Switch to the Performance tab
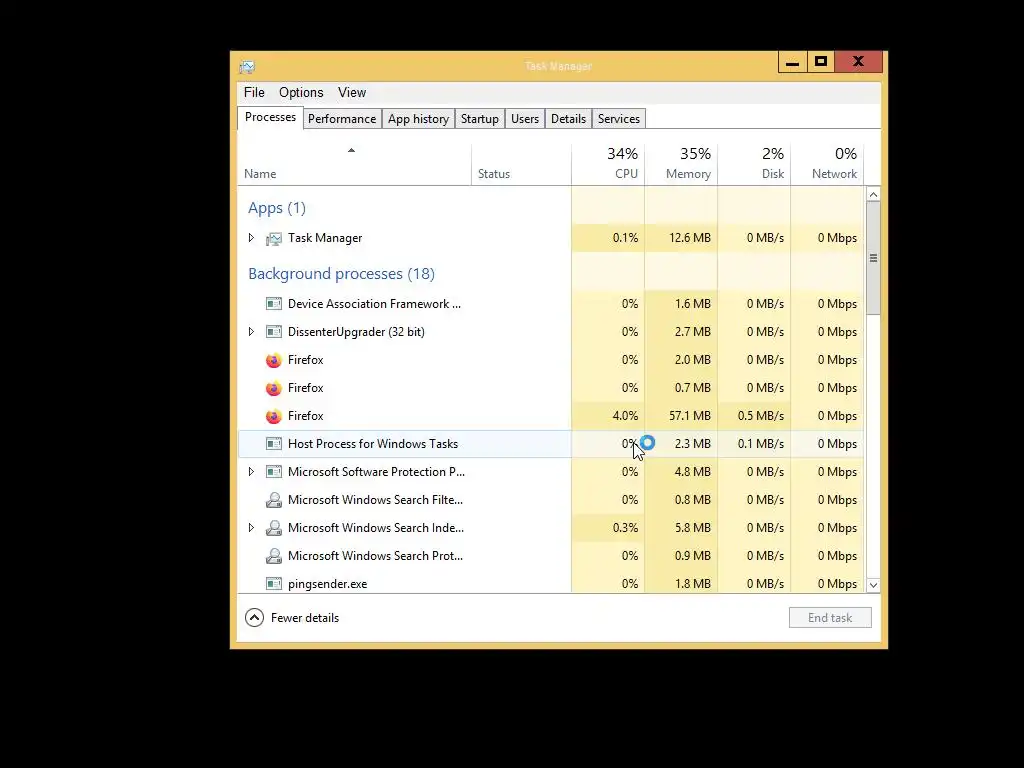This screenshot has width=1024, height=768. [x=342, y=119]
